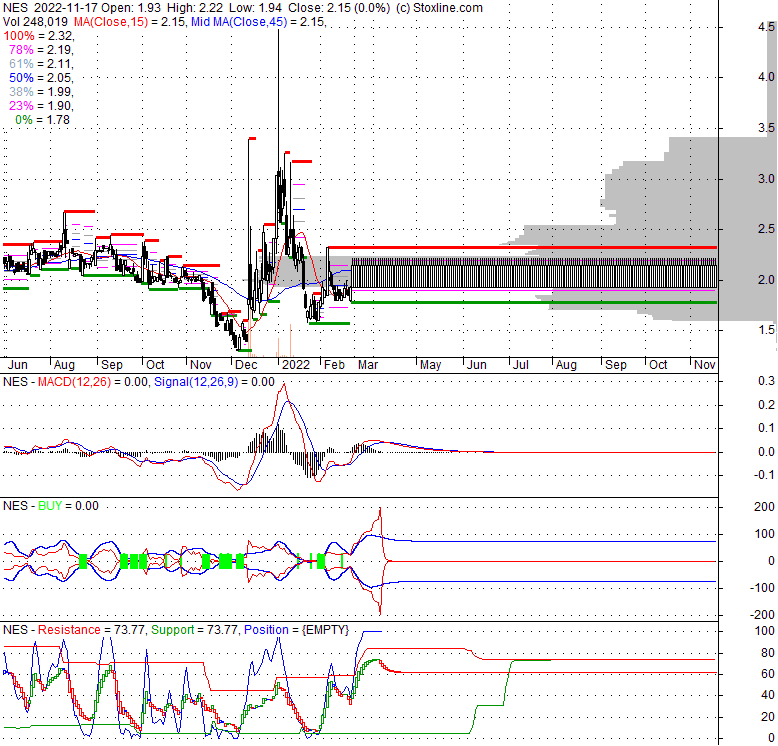This screenshot has height=746, width=778.
Task: Click the '-200' BUY axis label
Action: 762,615
